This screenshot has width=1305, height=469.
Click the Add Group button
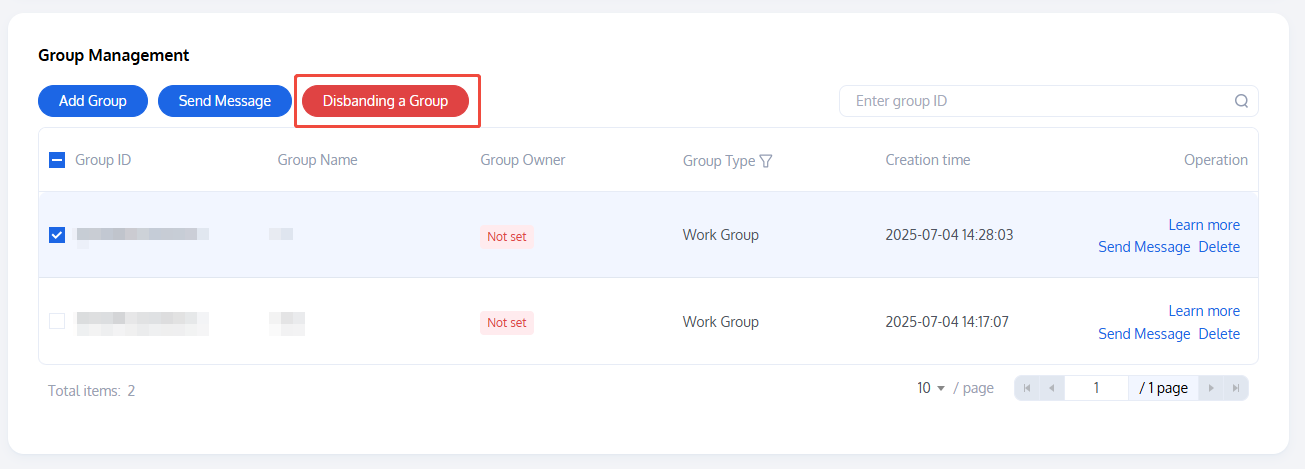(x=93, y=101)
